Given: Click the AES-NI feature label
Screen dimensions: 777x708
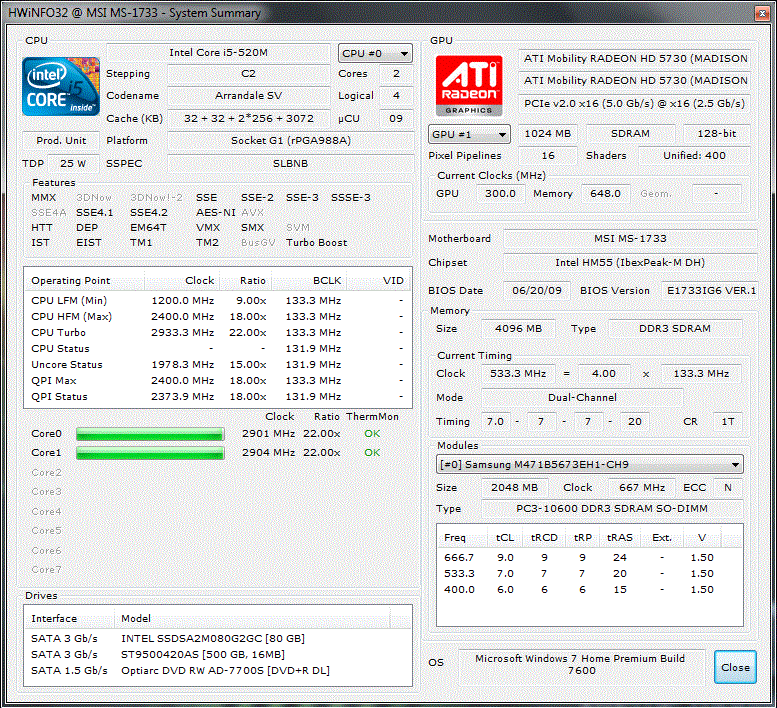Looking at the screenshot, I should (x=216, y=213).
